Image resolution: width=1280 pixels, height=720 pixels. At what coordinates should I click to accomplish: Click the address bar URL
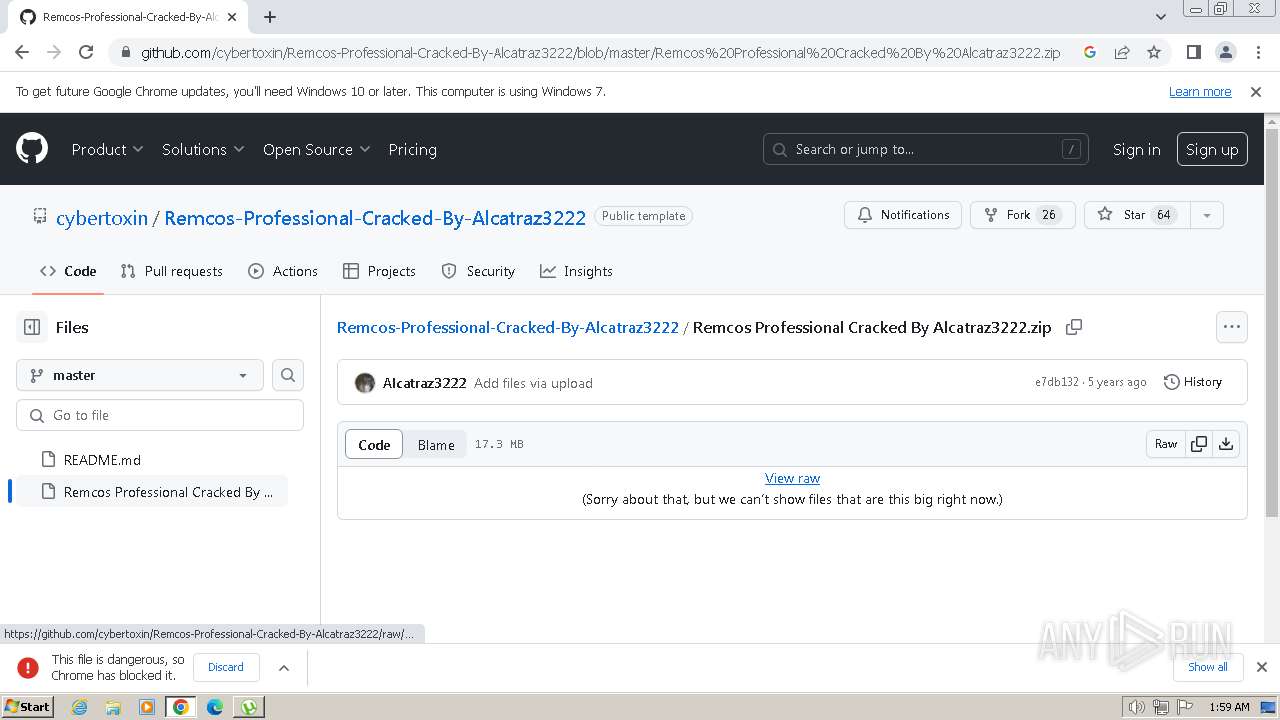(x=600, y=53)
